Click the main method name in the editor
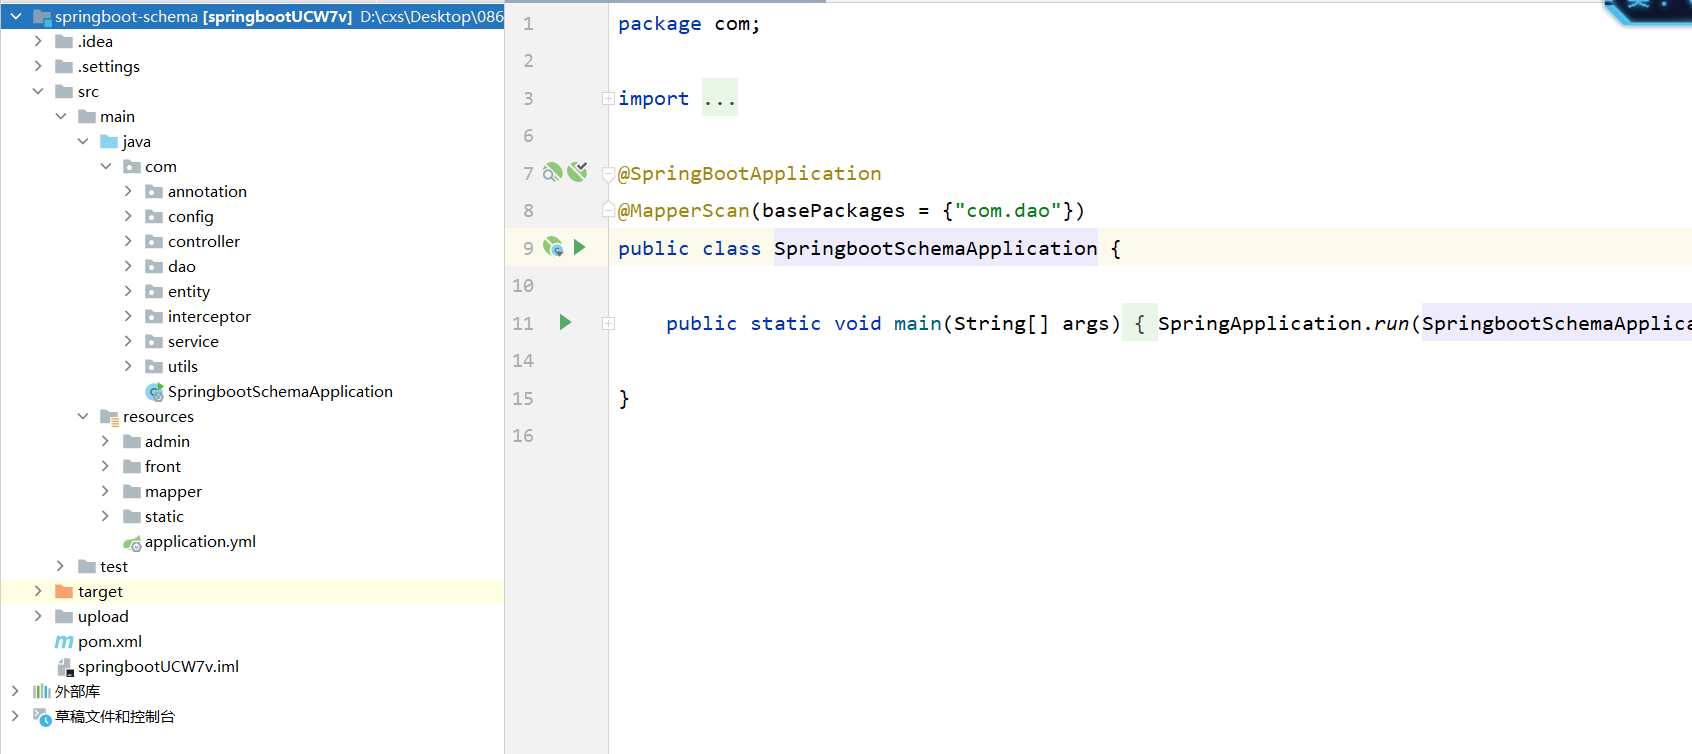 (x=918, y=323)
